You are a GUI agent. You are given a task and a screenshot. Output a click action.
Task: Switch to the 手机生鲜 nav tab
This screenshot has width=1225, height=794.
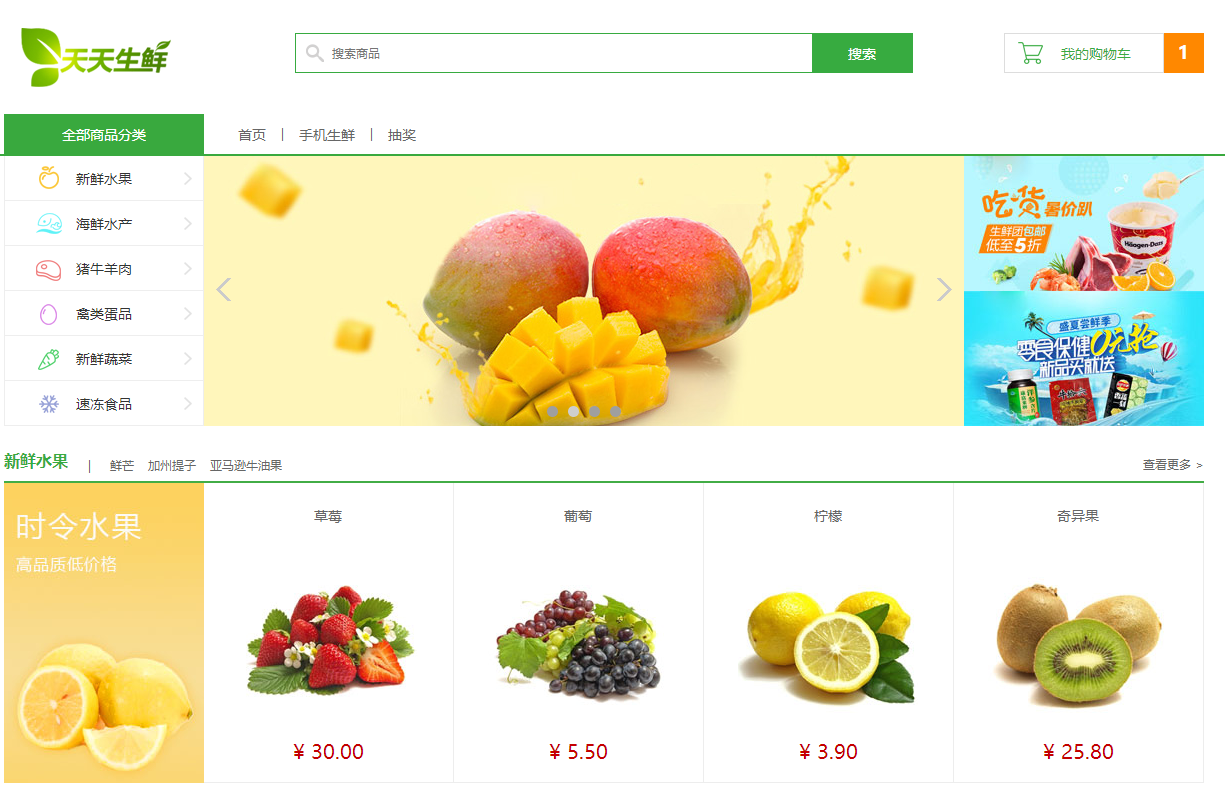click(327, 135)
